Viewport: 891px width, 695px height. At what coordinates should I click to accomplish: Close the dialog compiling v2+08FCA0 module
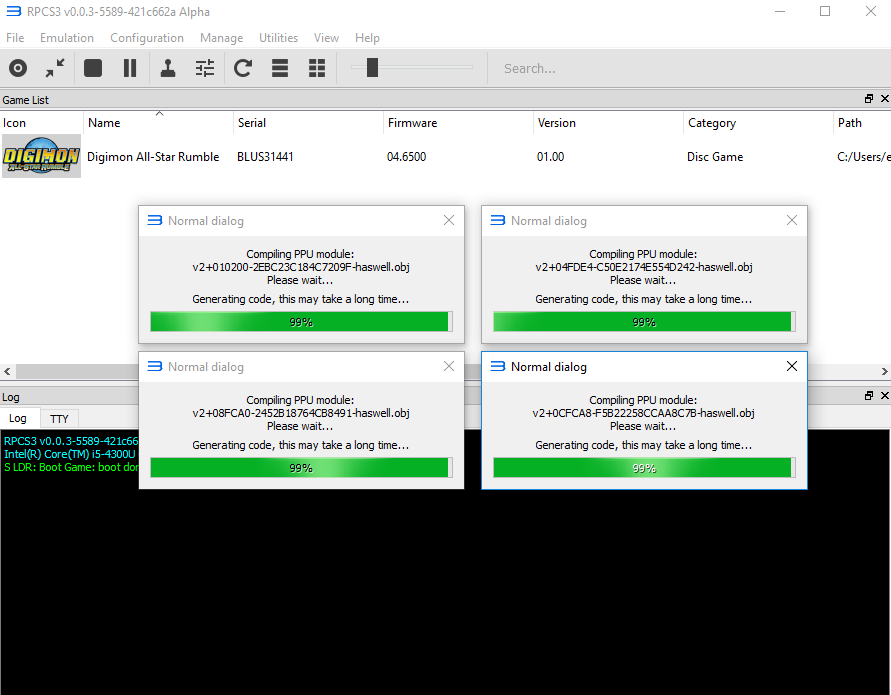click(x=449, y=367)
